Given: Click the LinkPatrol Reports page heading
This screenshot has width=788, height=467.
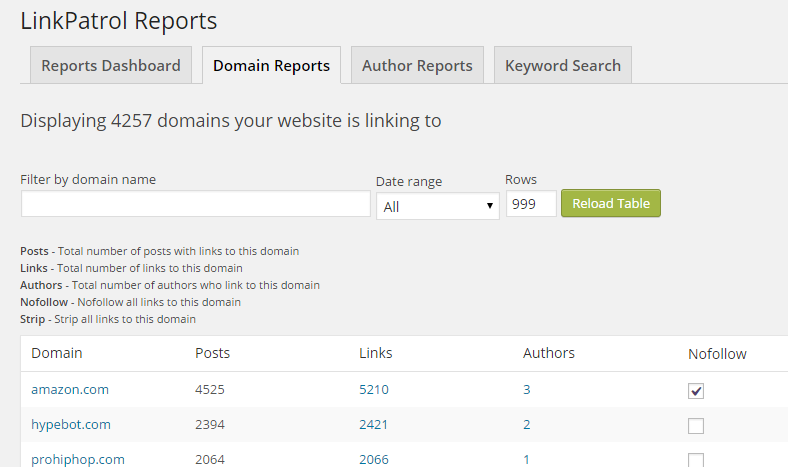Looking at the screenshot, I should tap(119, 21).
